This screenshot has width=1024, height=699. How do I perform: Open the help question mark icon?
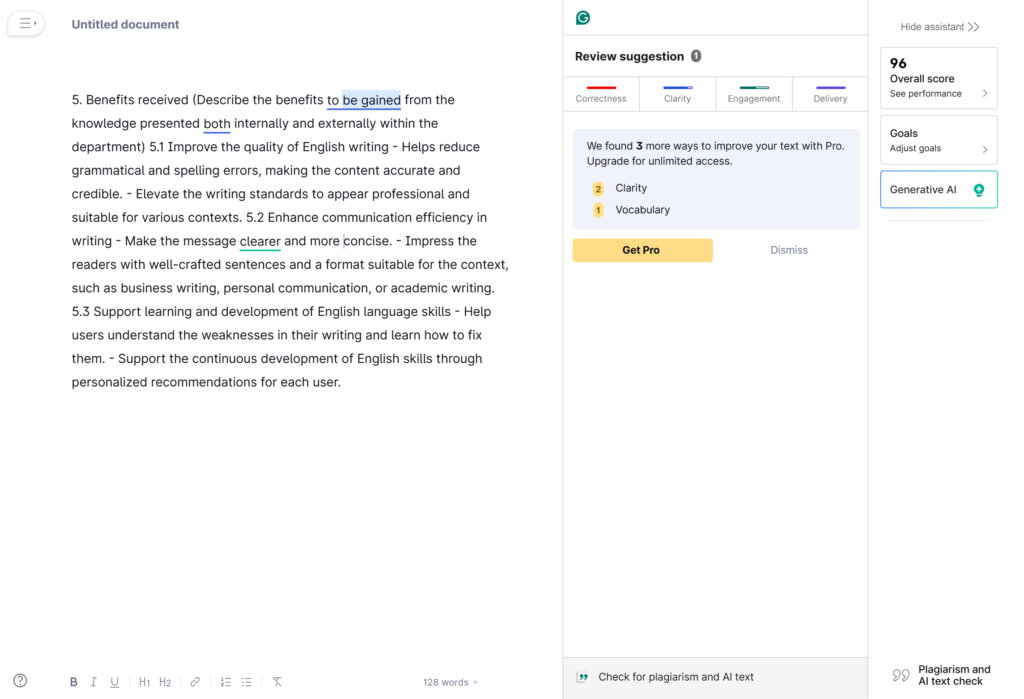[20, 681]
